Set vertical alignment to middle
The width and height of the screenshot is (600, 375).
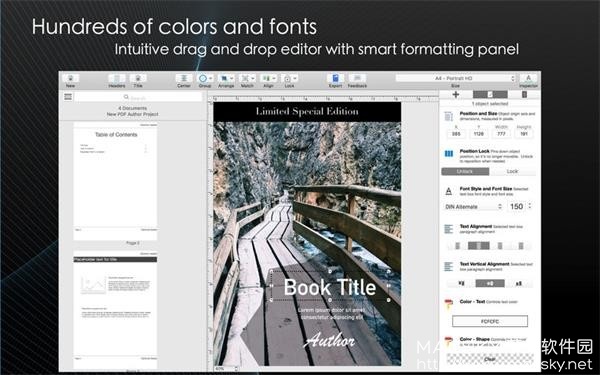490,284
